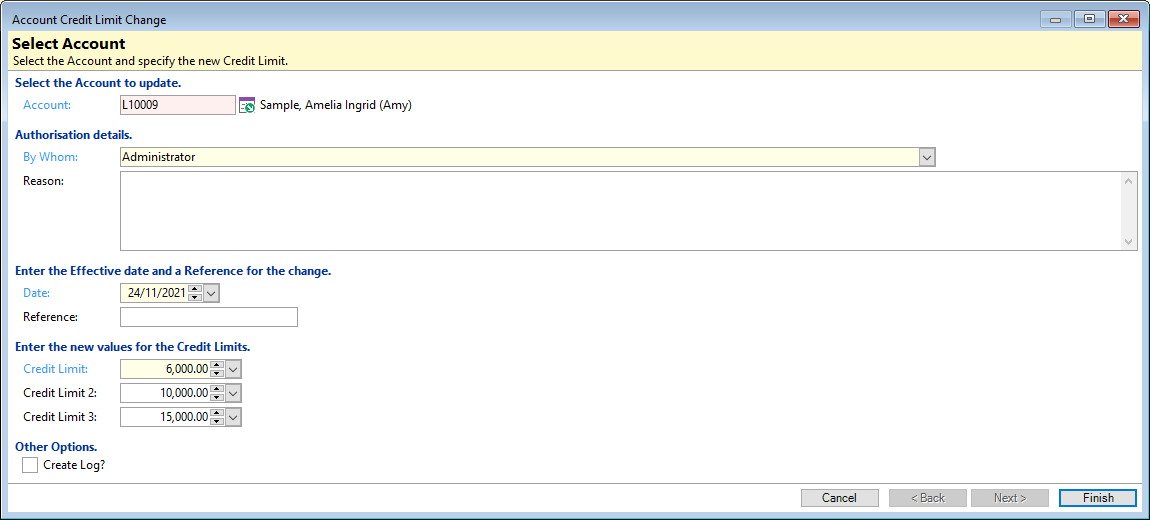Increase Credit Limit with the up spinner

(x=217, y=365)
